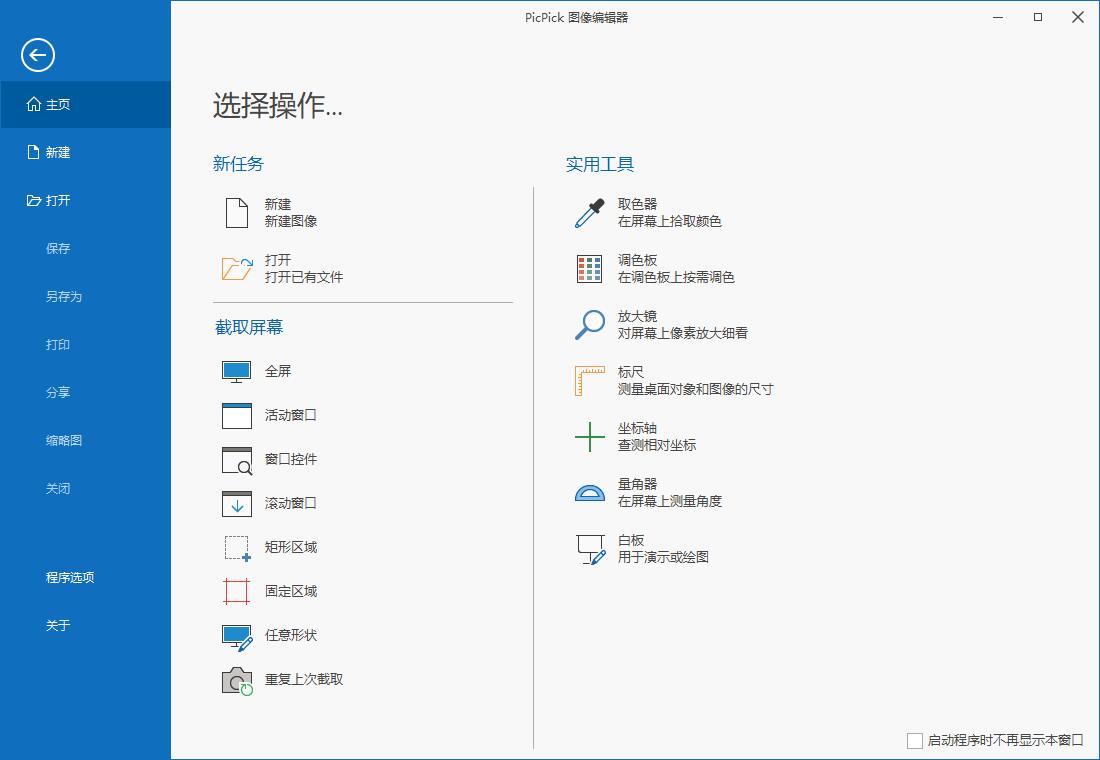This screenshot has height=760, width=1100.
Task: Click the 窗口控件 label
Action: [290, 459]
